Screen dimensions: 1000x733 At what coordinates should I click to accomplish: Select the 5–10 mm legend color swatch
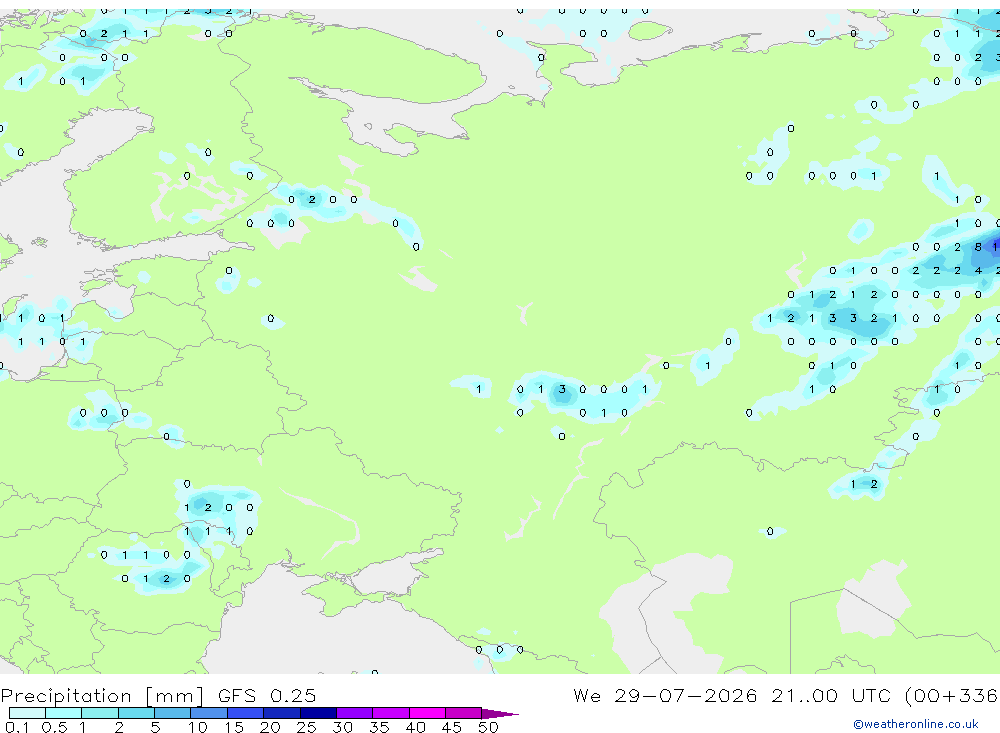coord(173,713)
